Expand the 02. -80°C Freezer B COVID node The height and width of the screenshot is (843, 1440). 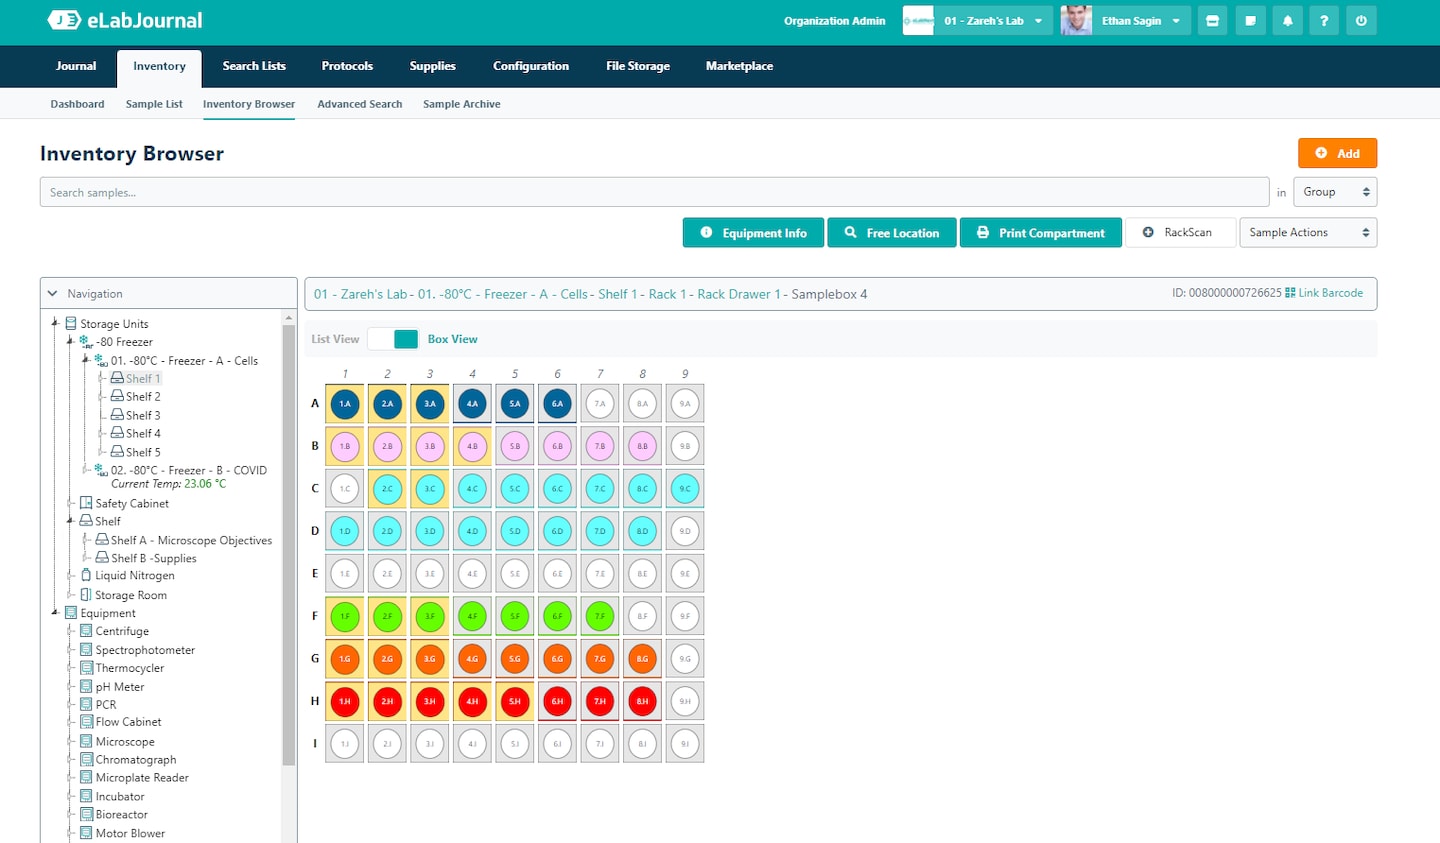click(x=86, y=470)
